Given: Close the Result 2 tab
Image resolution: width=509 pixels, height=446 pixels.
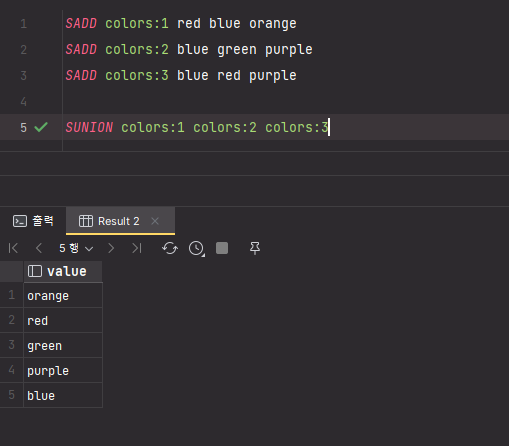Looking at the screenshot, I should click(x=155, y=221).
